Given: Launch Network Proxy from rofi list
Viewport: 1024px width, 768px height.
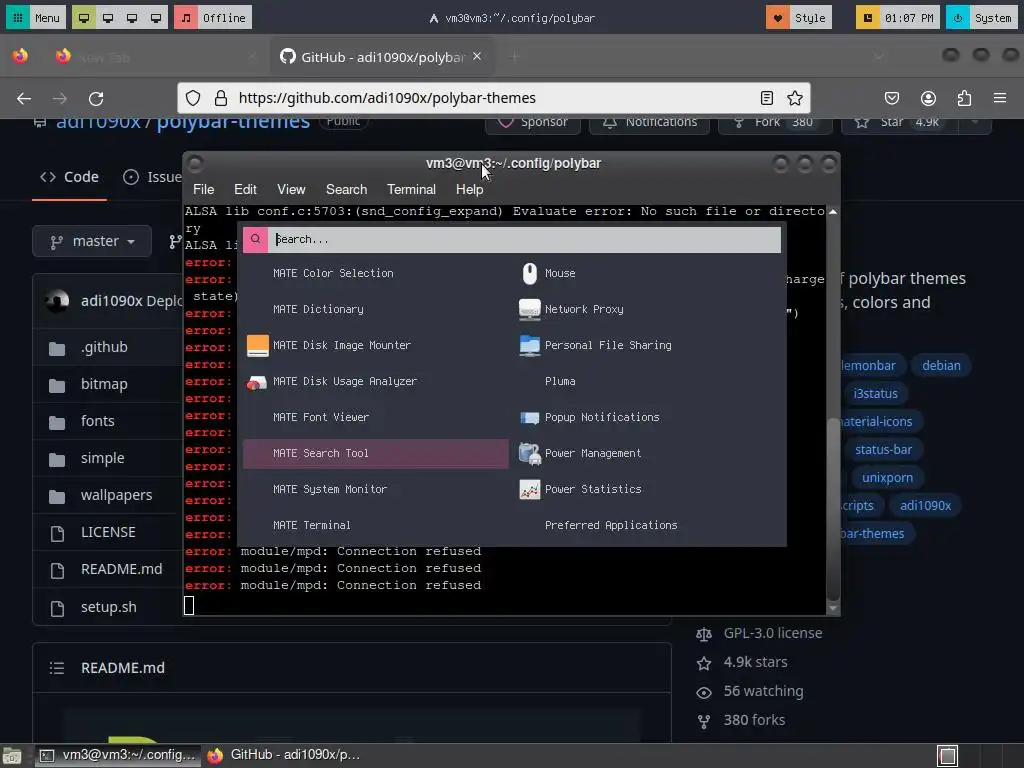Looking at the screenshot, I should 650,309.
